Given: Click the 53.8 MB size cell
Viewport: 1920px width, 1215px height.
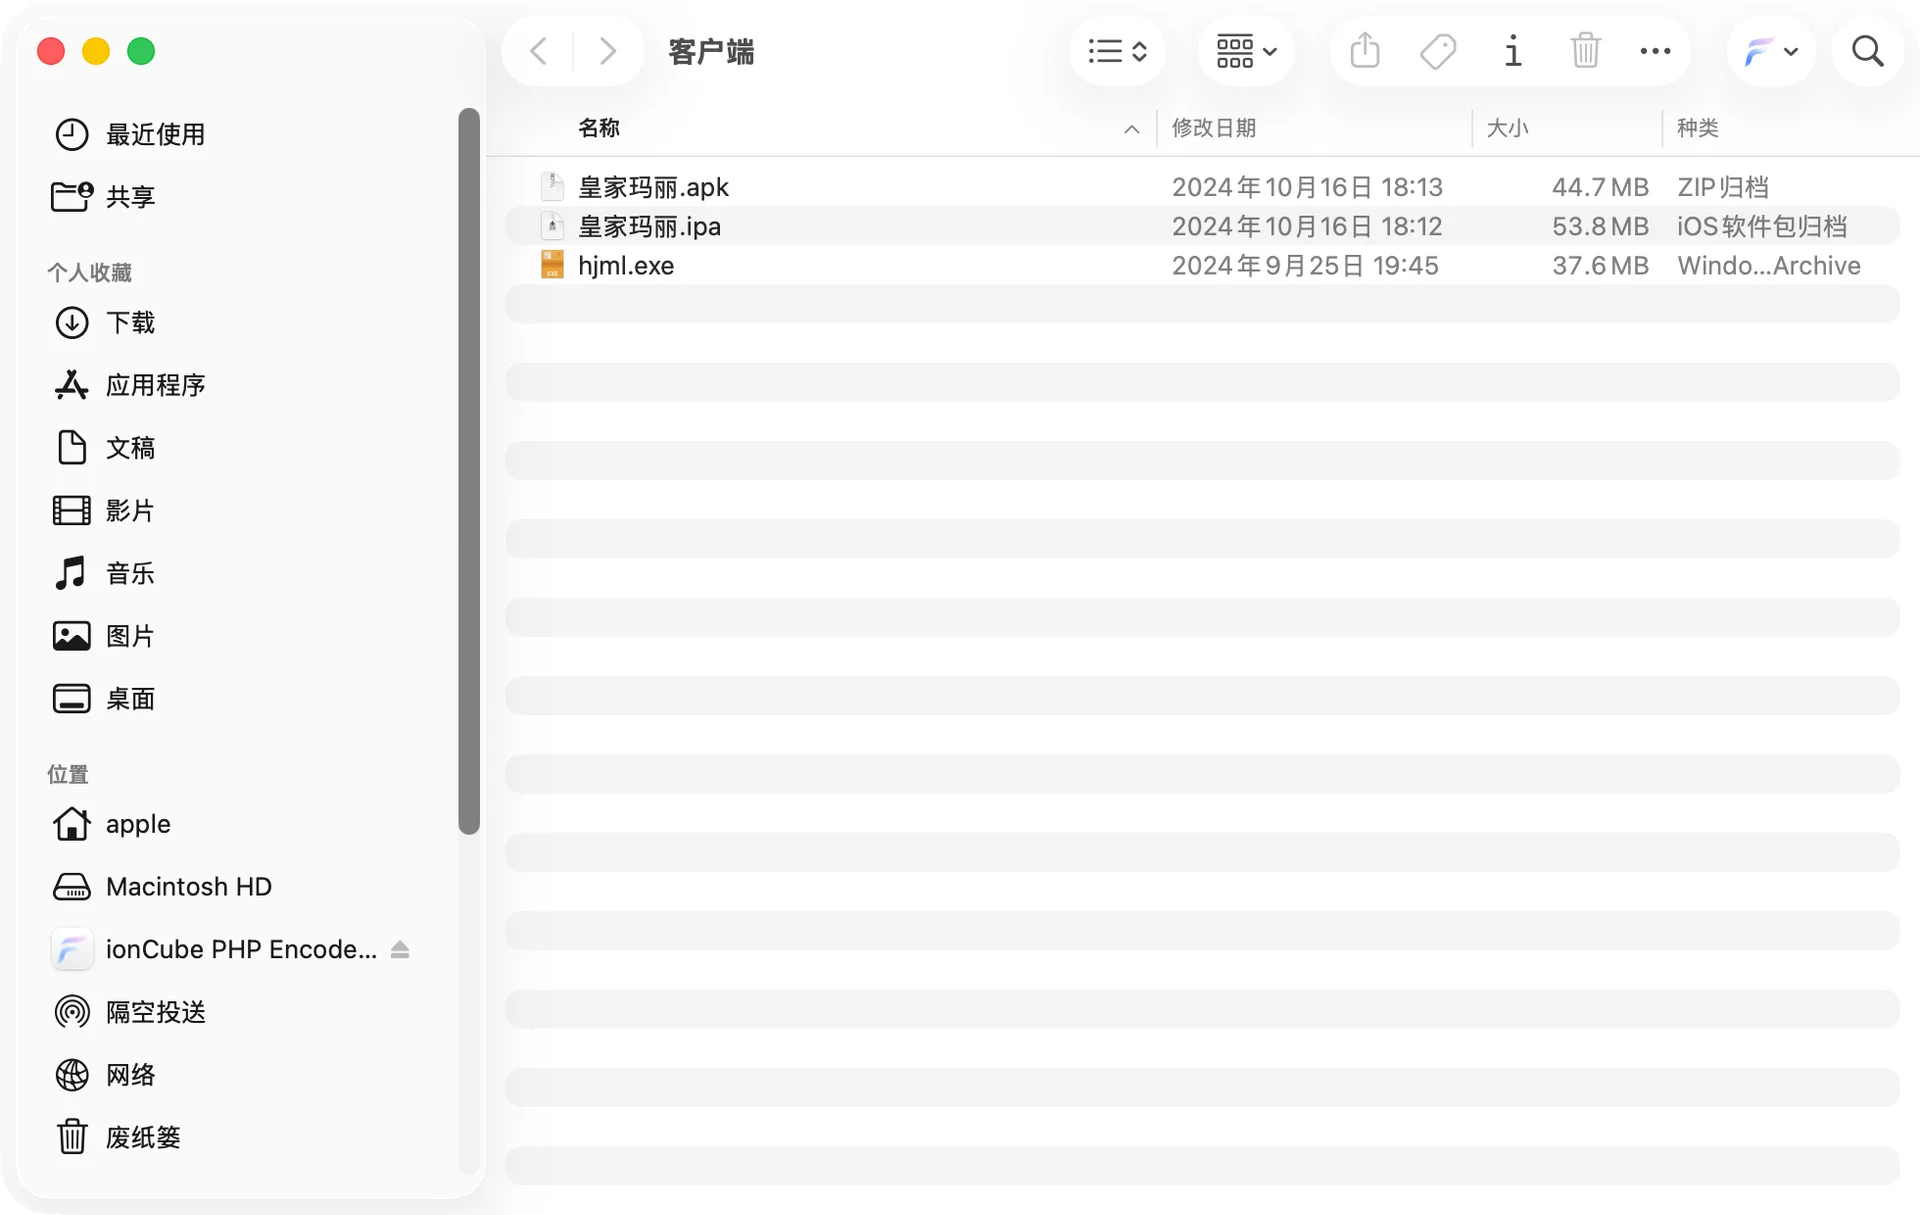Looking at the screenshot, I should coord(1600,226).
